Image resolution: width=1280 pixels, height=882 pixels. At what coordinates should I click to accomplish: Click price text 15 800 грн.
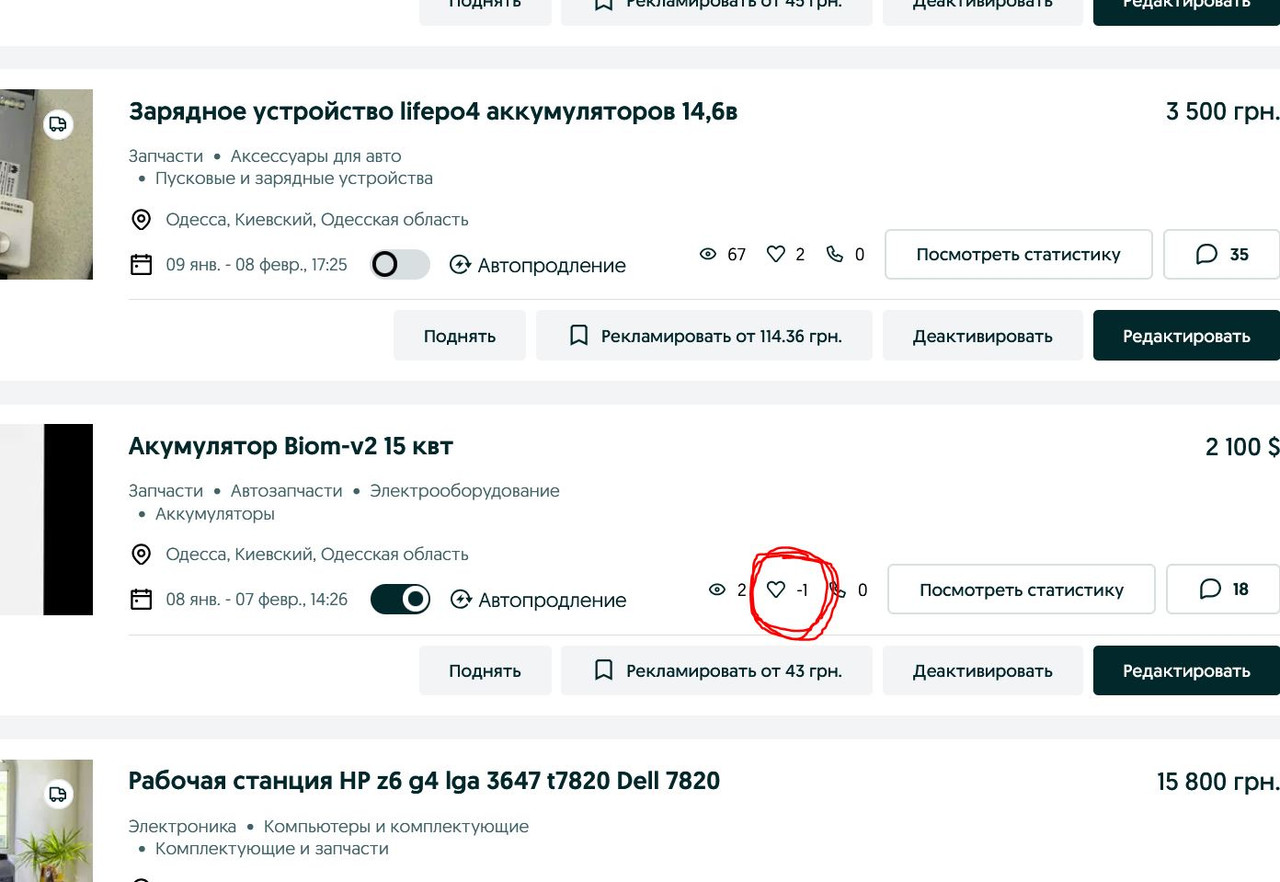1218,780
